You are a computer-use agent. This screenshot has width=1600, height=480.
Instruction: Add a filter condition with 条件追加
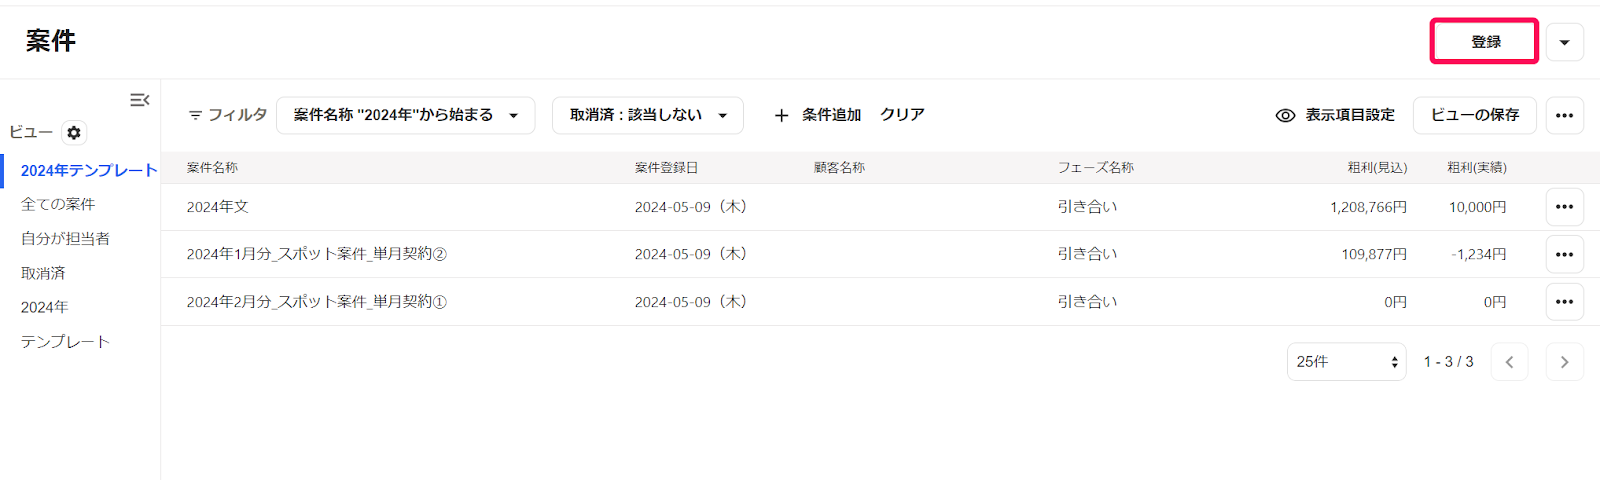tap(818, 115)
